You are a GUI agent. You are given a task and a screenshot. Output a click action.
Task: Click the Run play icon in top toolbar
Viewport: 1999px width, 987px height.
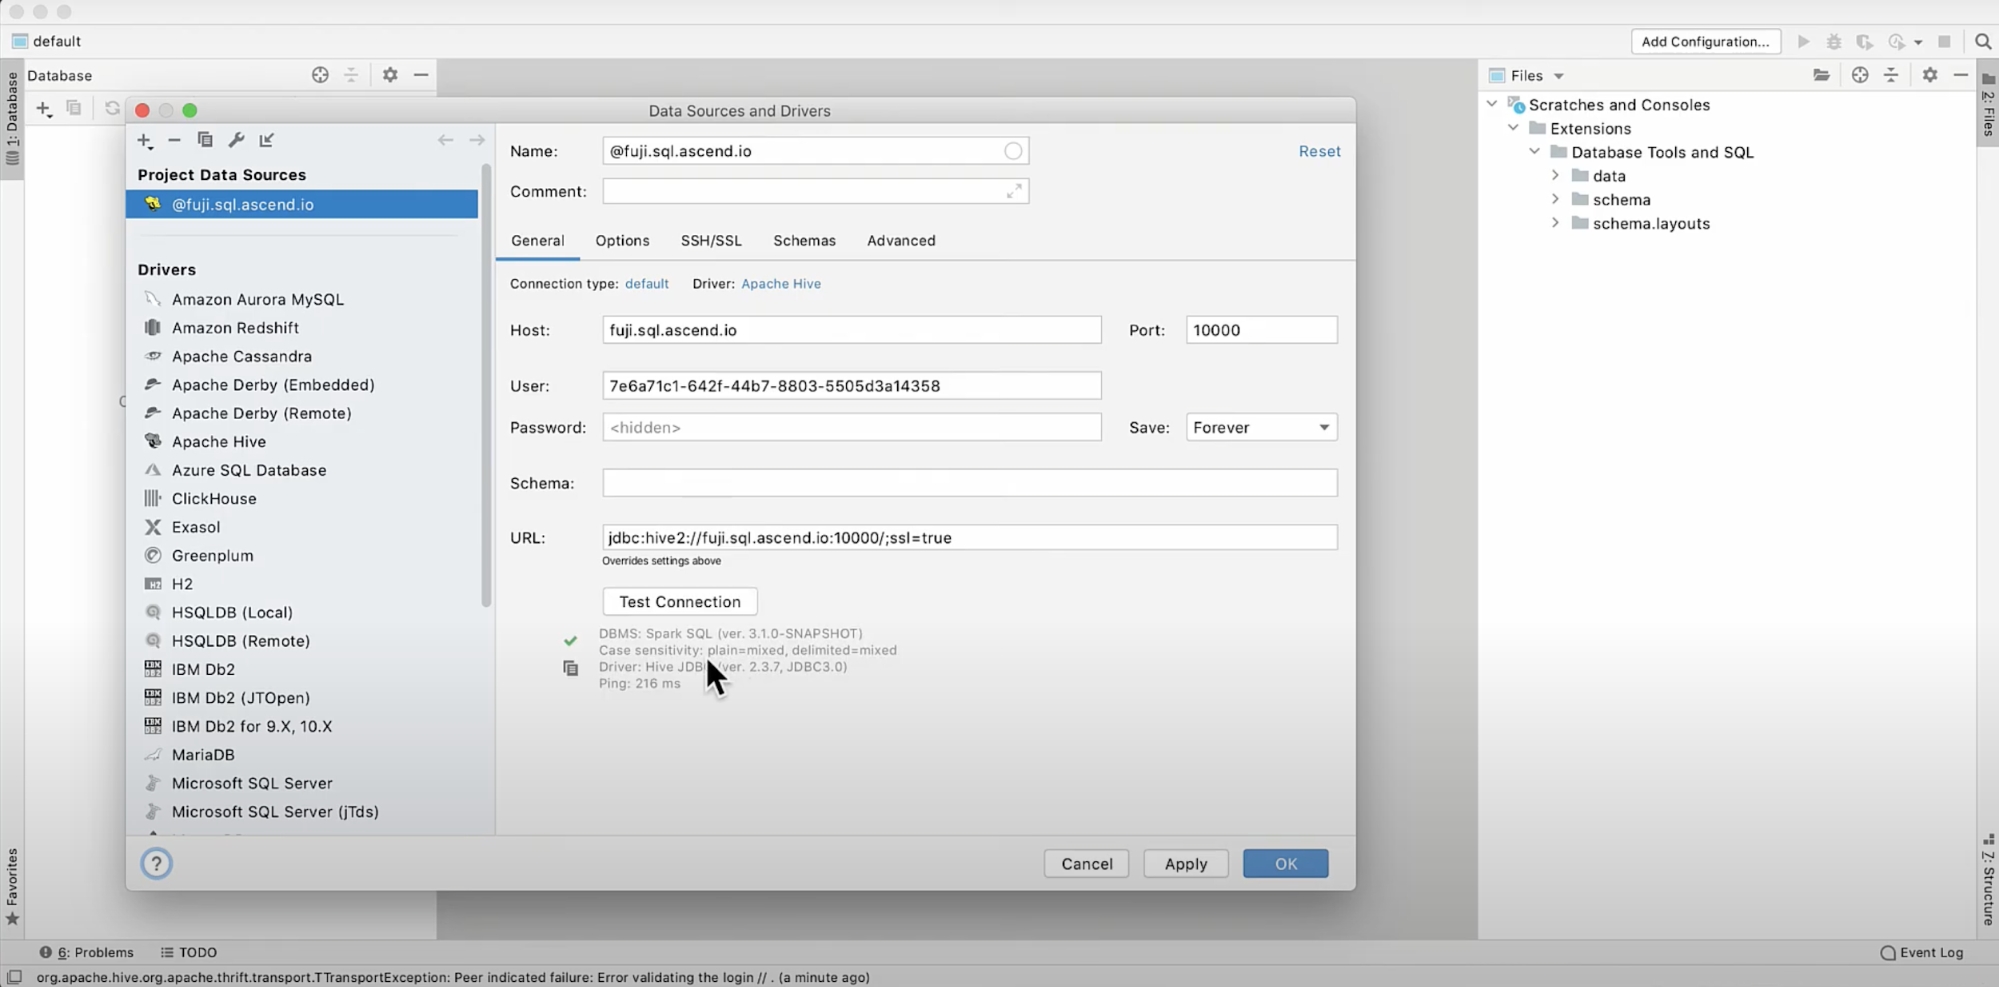click(1803, 41)
